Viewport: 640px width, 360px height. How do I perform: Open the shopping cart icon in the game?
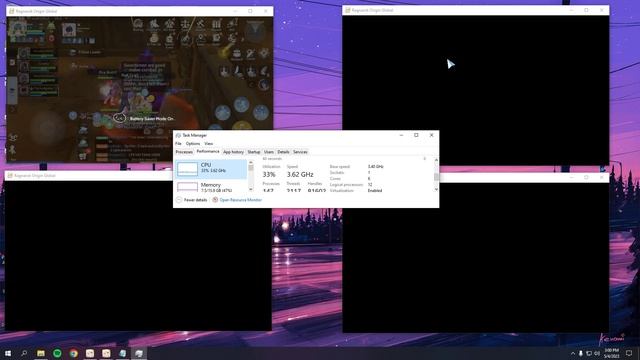point(83,156)
